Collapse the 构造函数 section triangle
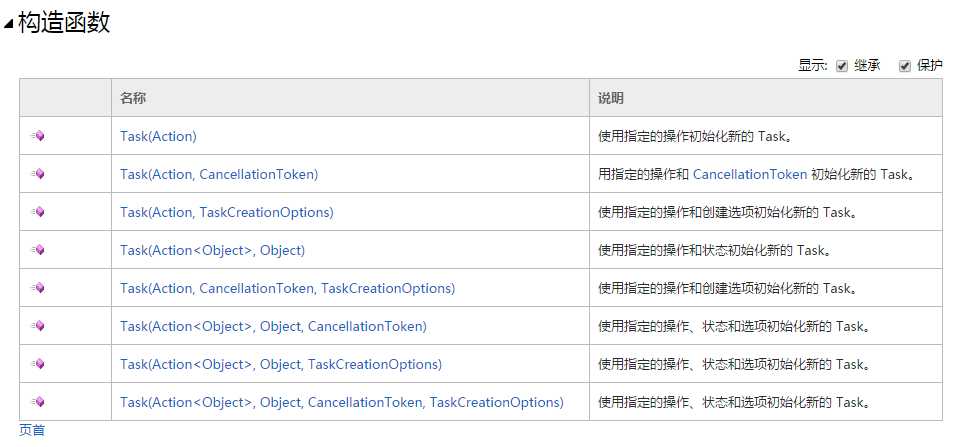The height and width of the screenshot is (447, 955). 9,26
